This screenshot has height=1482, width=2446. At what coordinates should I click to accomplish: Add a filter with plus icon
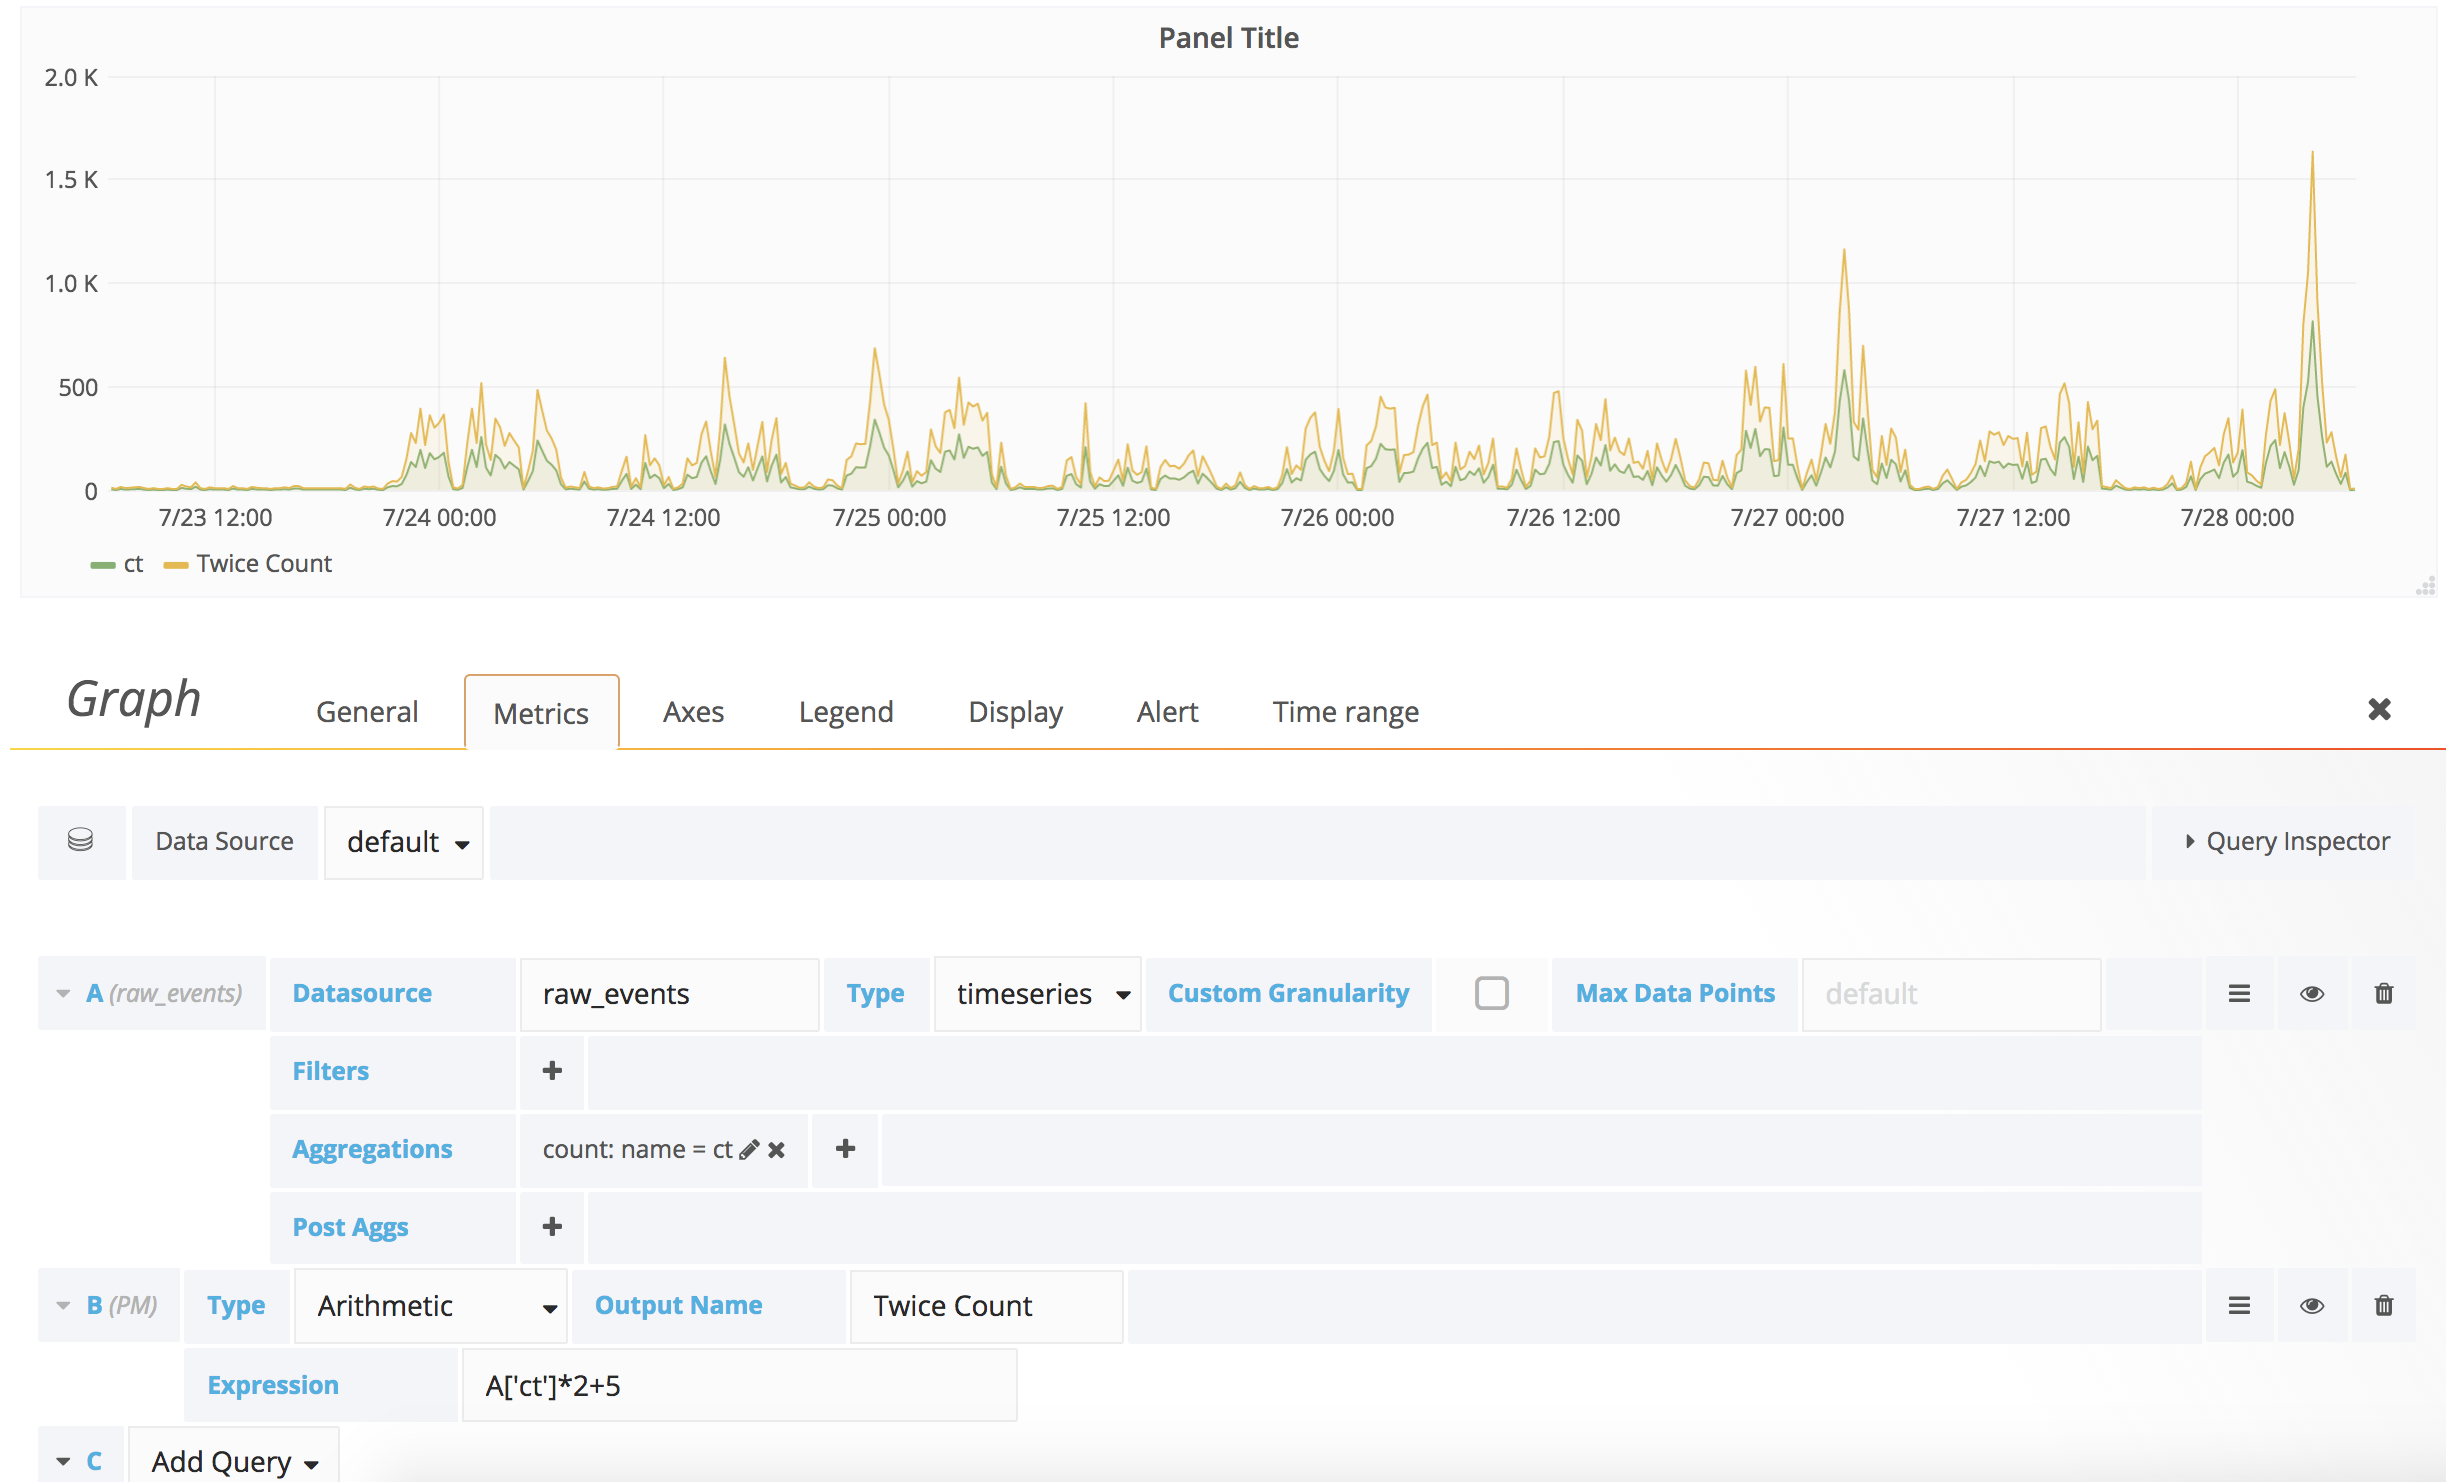coord(552,1071)
